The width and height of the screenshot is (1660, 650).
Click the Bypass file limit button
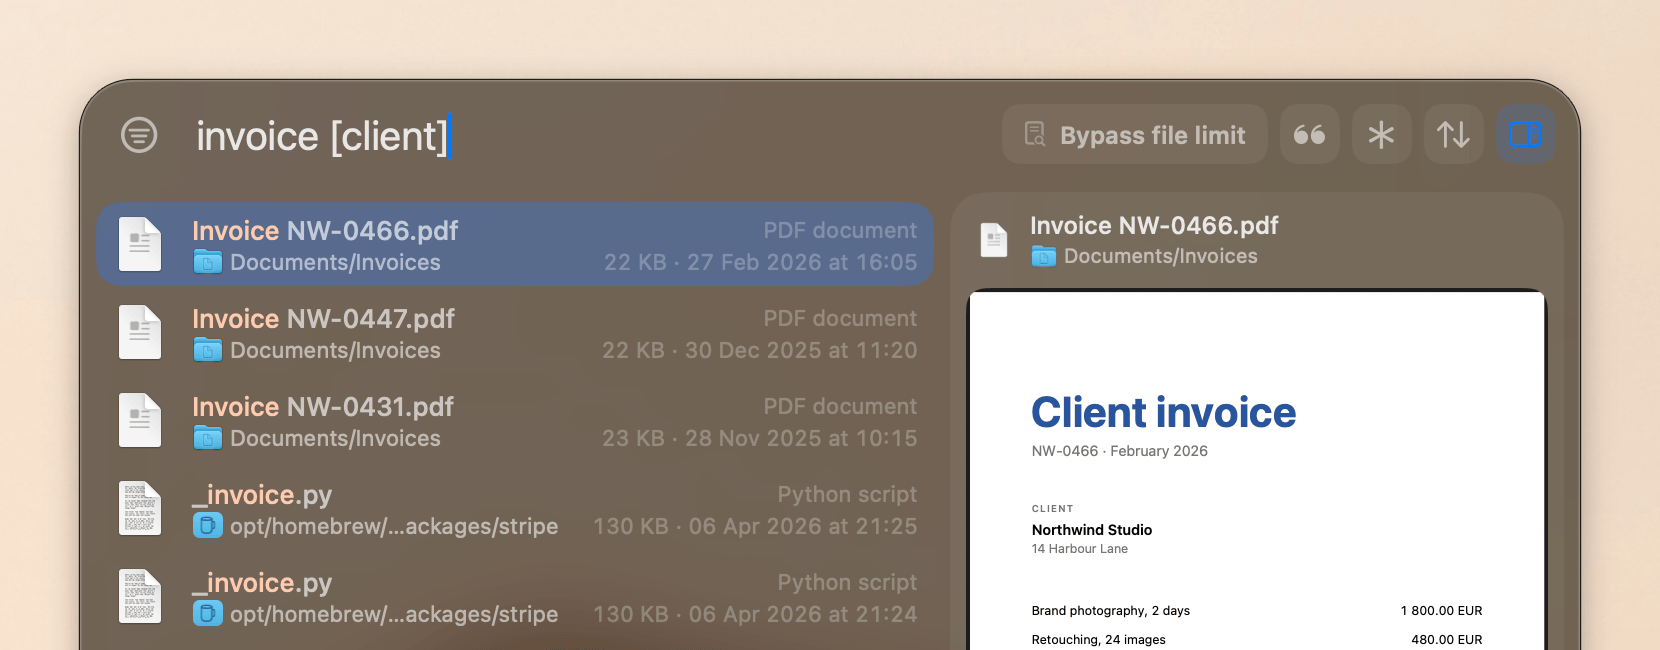(1135, 134)
